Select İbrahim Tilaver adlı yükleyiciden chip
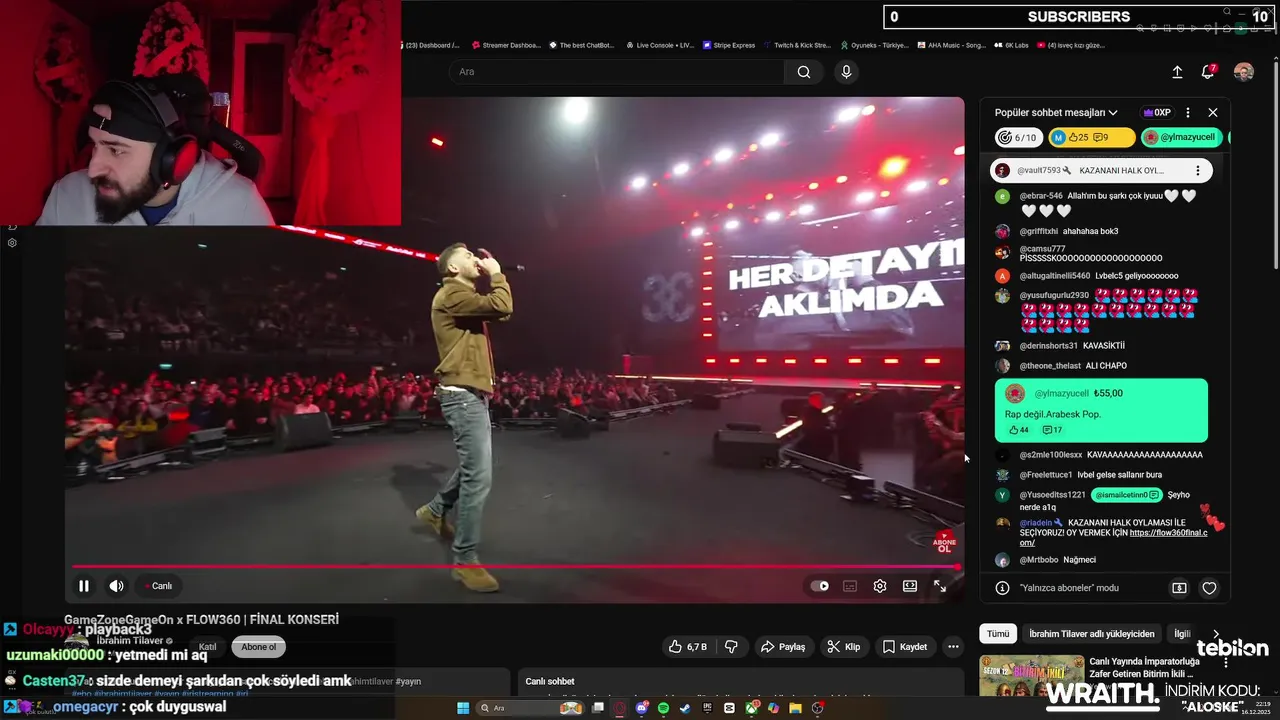 (x=1092, y=634)
